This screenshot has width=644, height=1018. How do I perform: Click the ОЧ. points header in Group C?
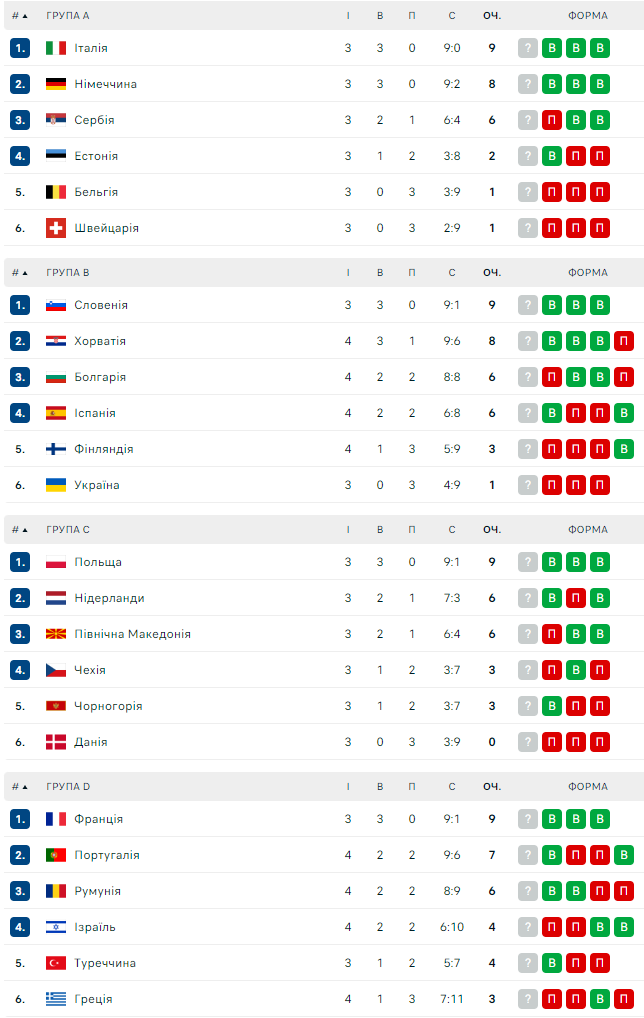coord(492,530)
